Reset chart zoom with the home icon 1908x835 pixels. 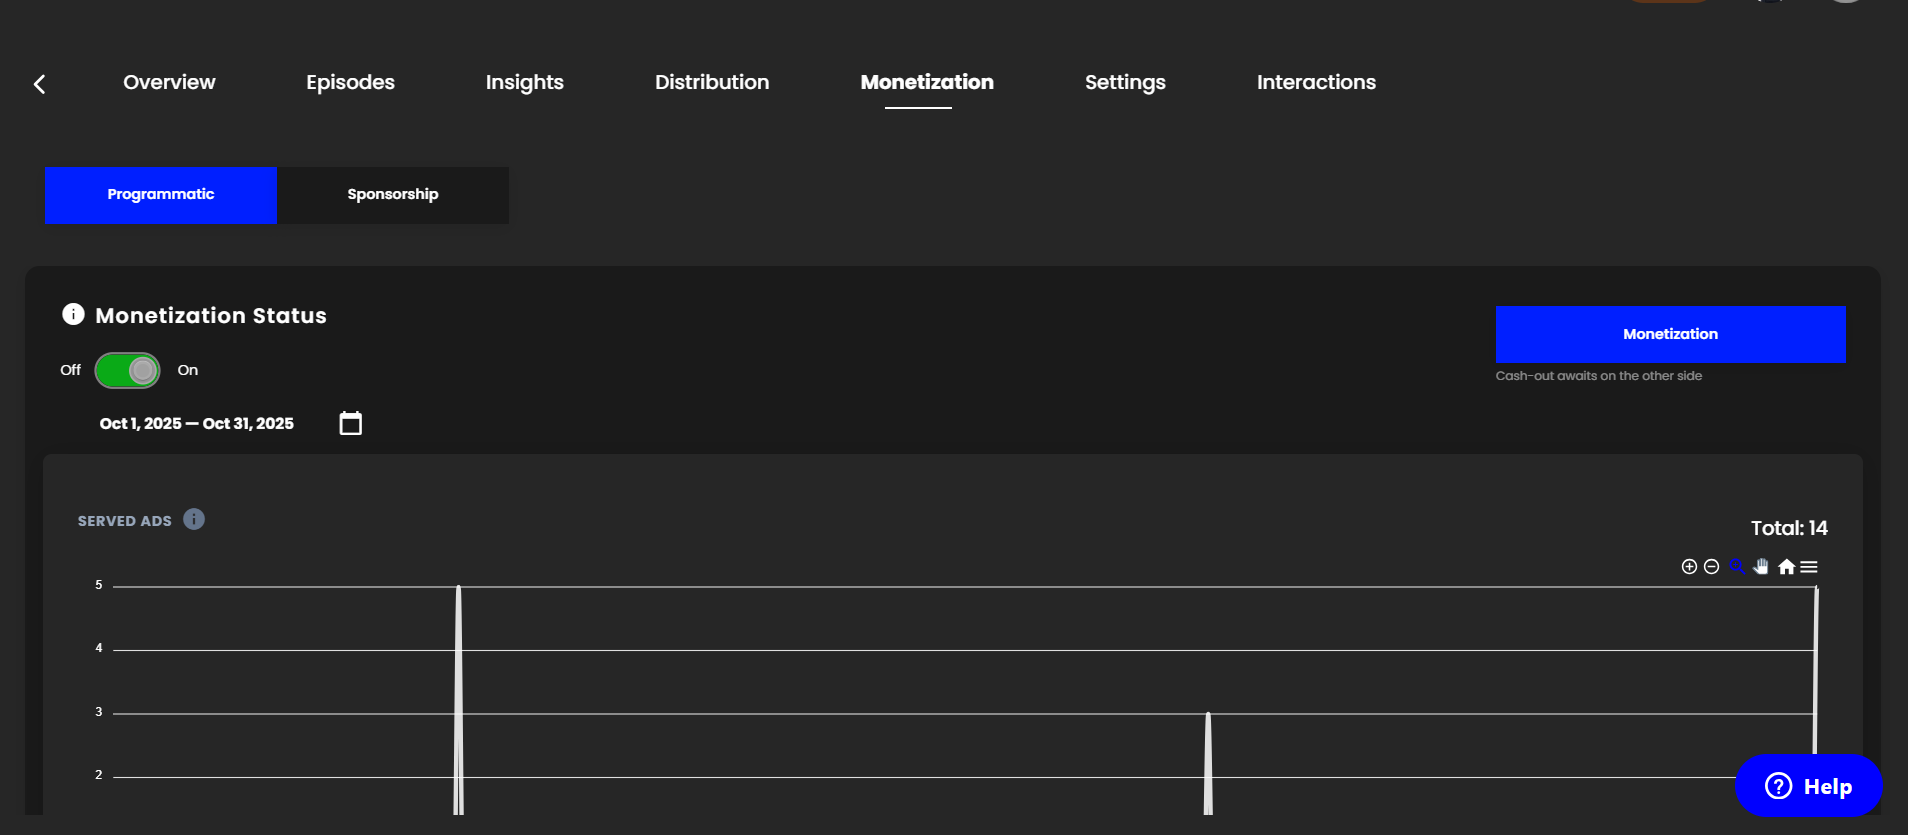point(1786,567)
